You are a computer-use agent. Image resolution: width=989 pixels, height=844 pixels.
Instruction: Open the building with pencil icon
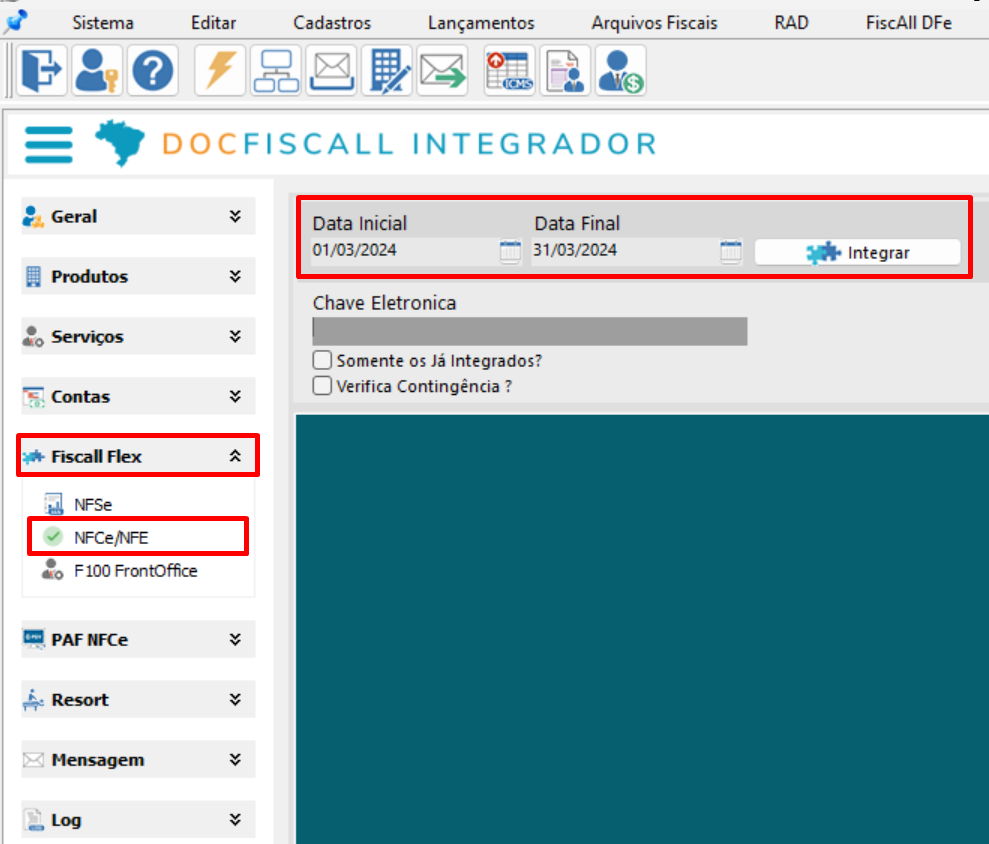387,70
